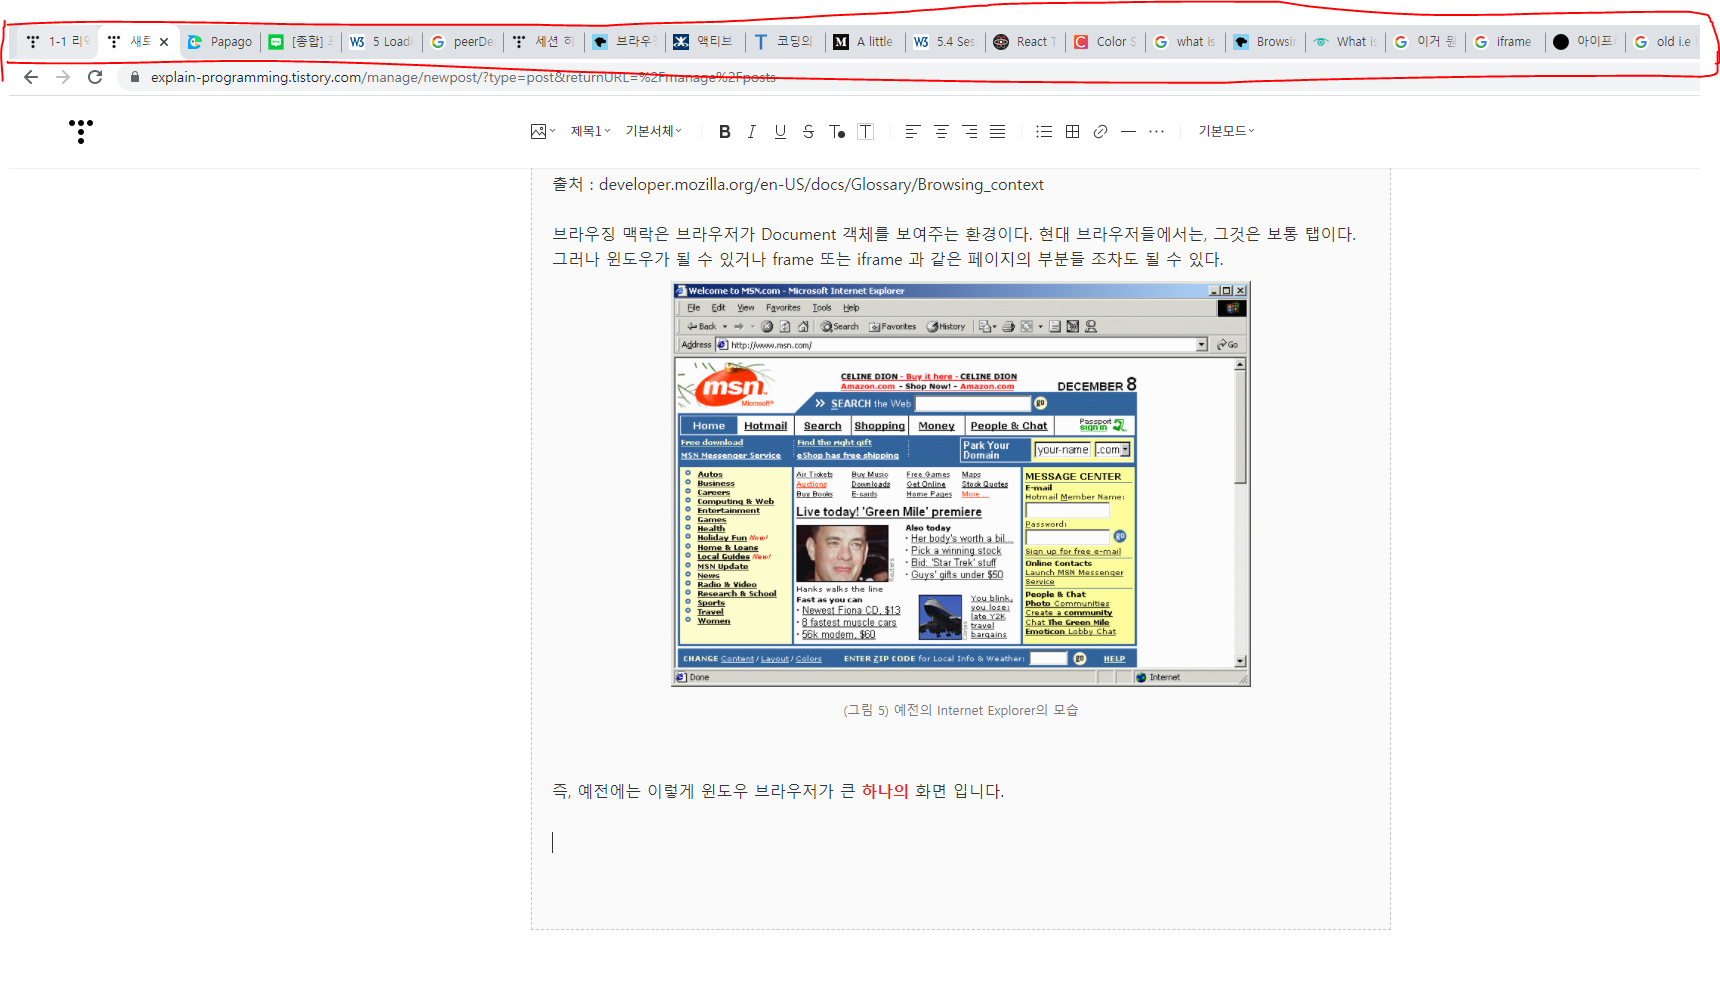Click the line starting with '그러나 윈도우가 될 수'
This screenshot has width=1720, height=997.
click(888, 259)
